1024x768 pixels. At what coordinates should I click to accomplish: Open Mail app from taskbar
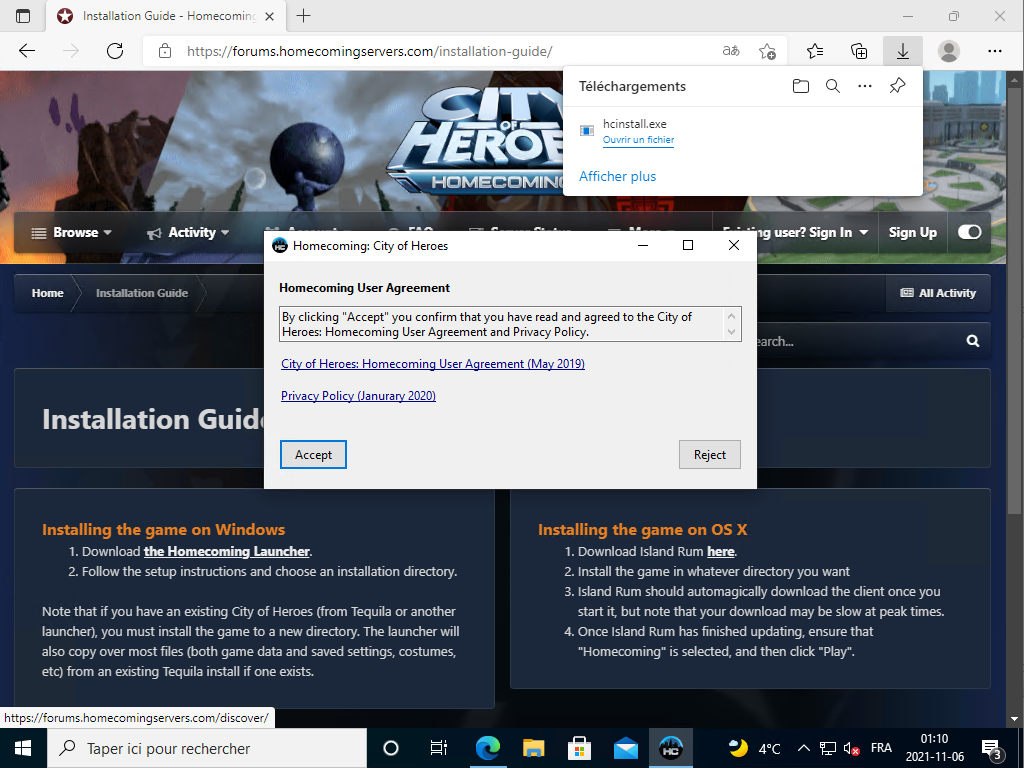tap(626, 748)
